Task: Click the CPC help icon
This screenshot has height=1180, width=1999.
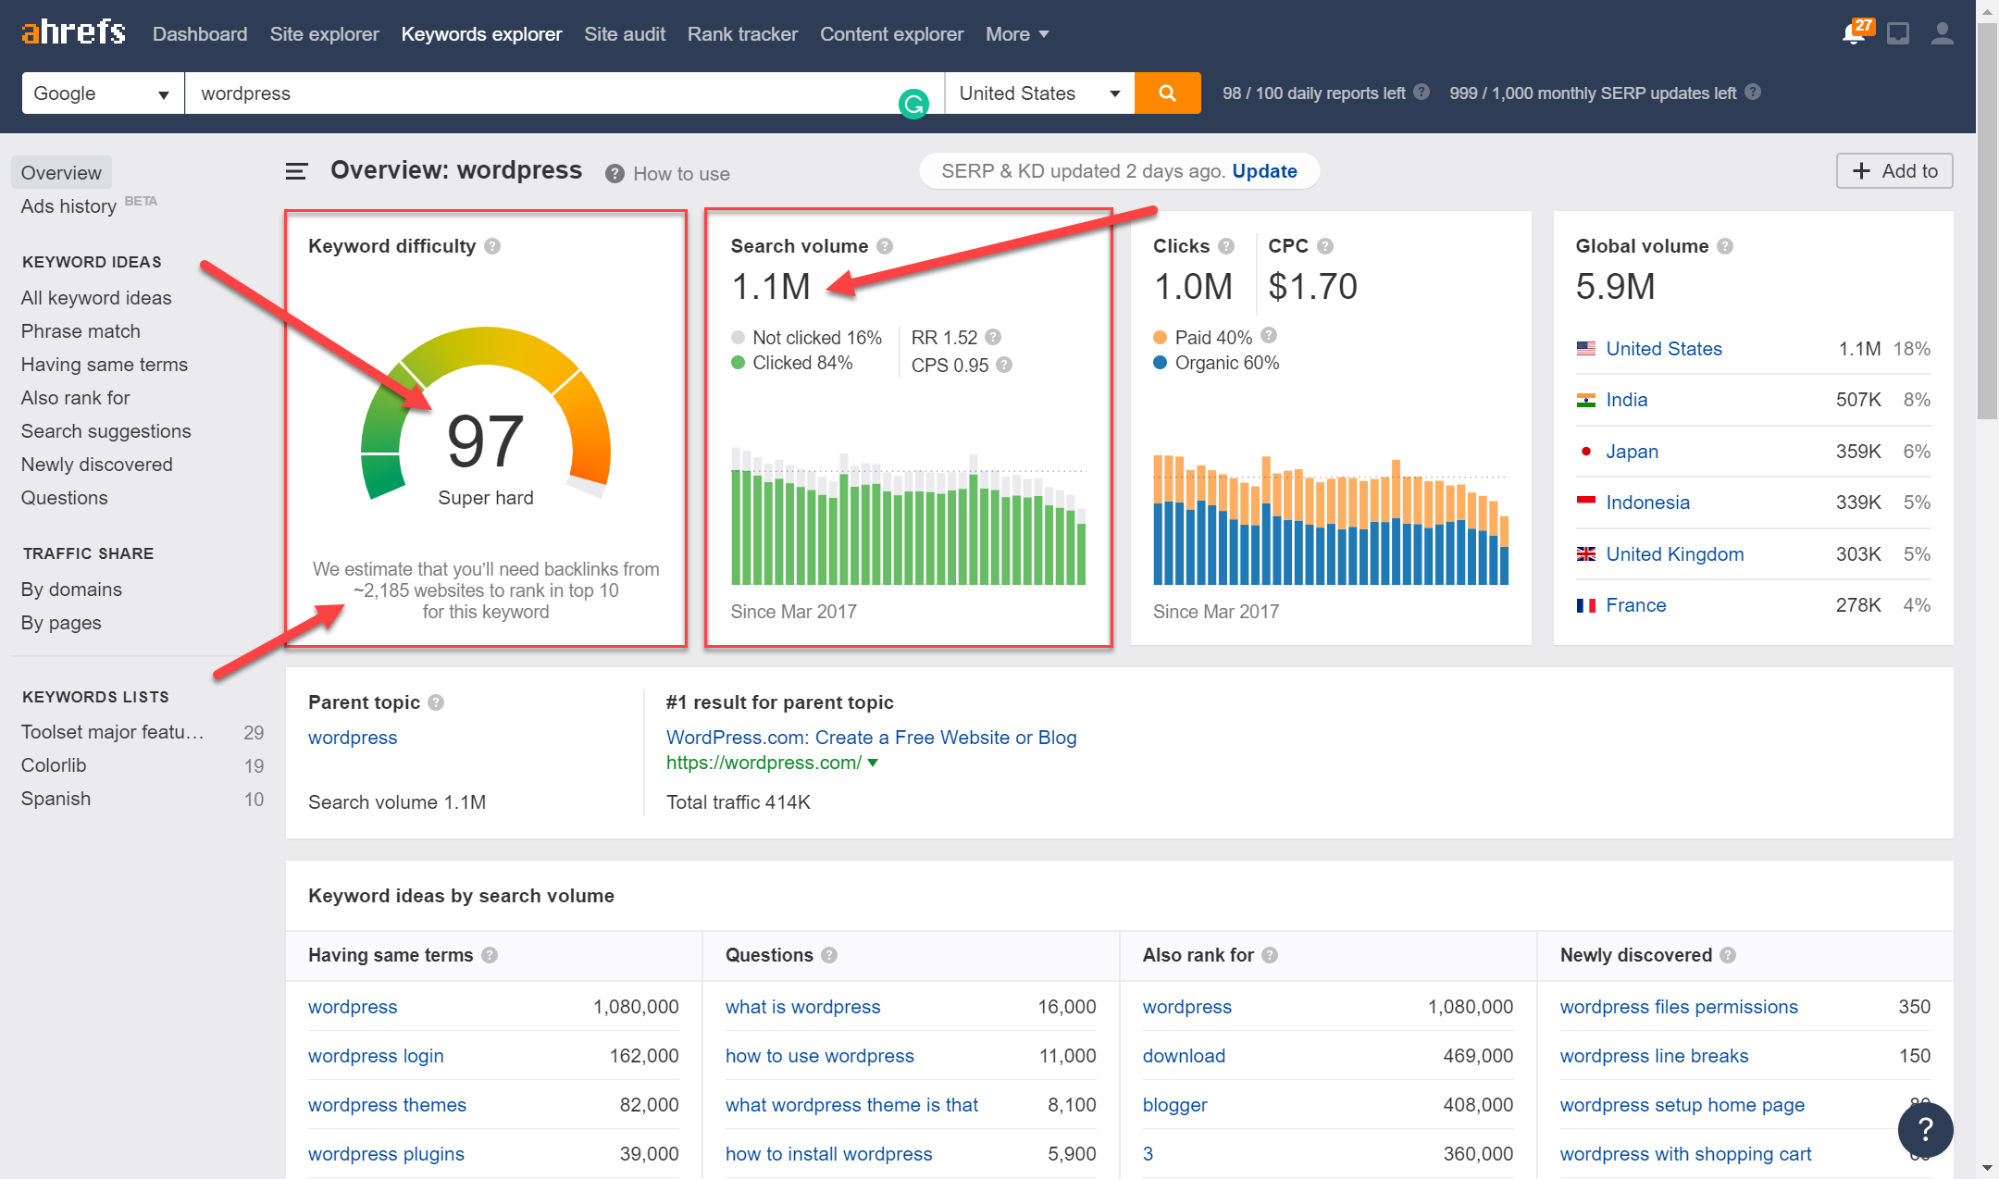Action: click(1325, 246)
